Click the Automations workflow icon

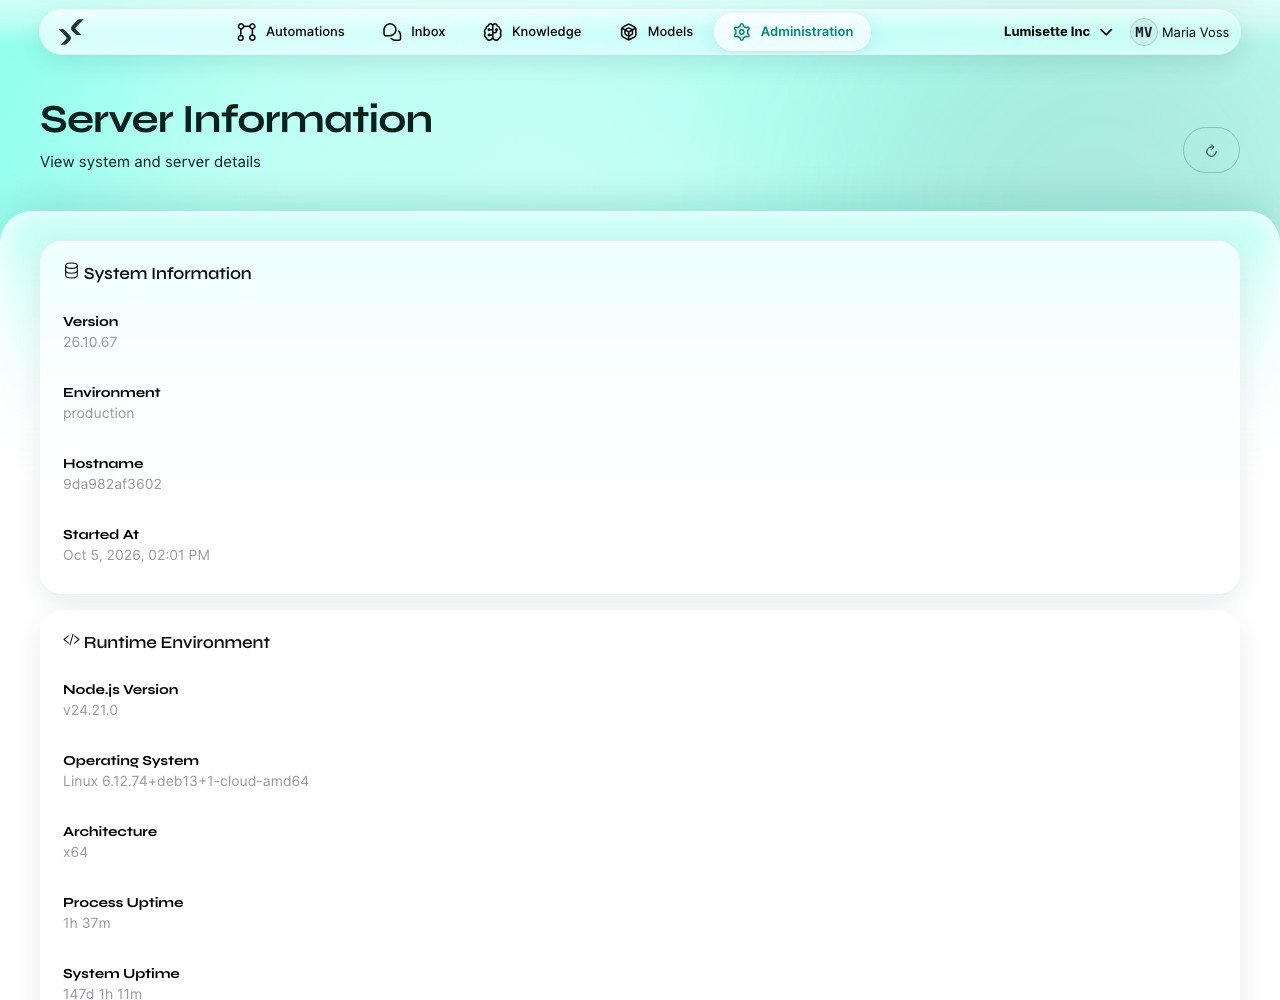tap(247, 32)
